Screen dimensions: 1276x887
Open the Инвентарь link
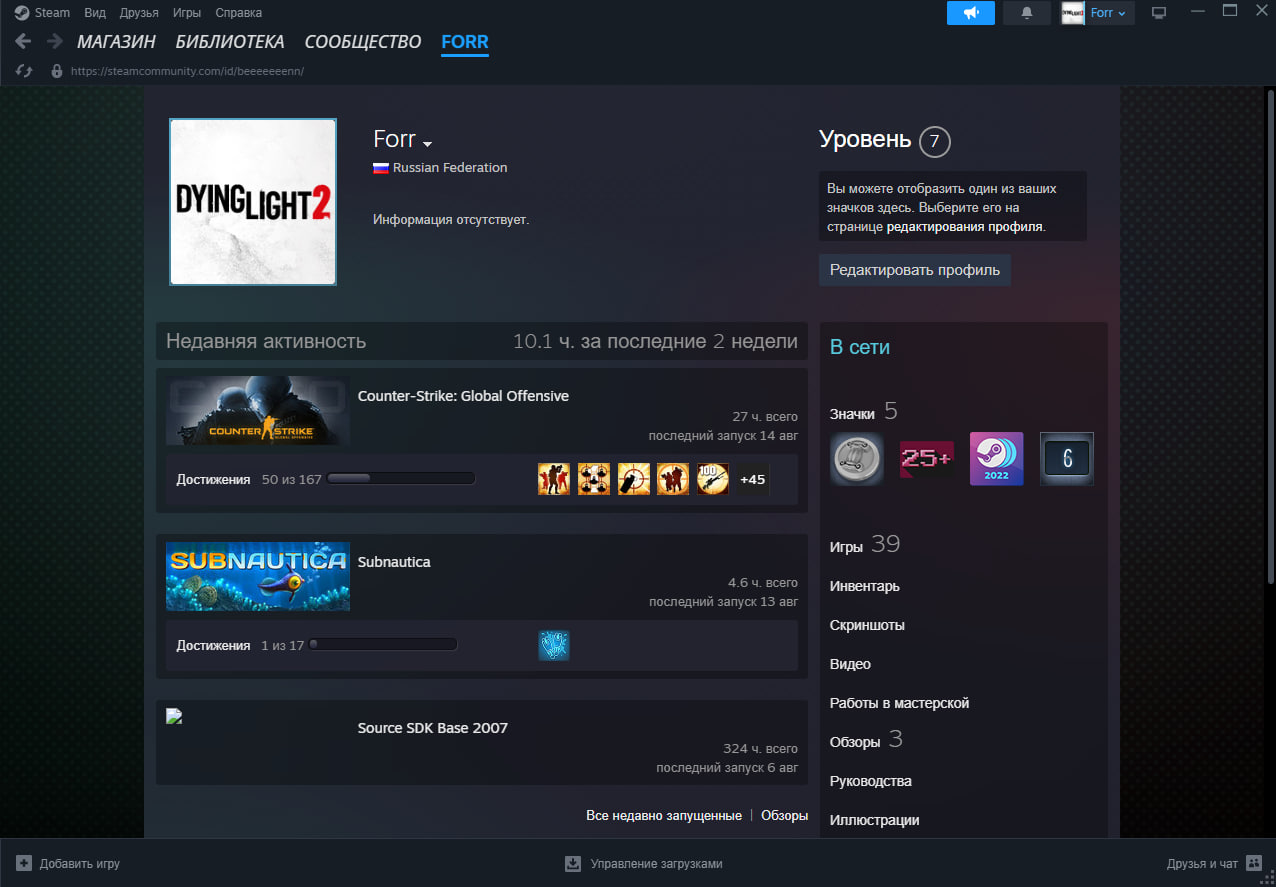tap(865, 586)
